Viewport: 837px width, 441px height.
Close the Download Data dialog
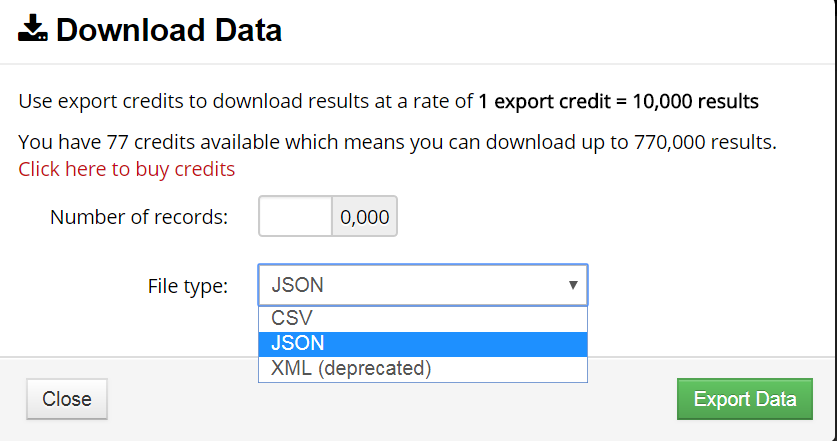pos(67,399)
